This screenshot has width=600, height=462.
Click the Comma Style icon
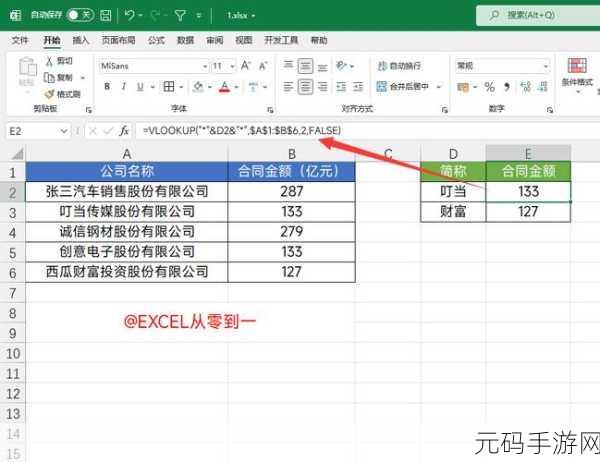[507, 87]
